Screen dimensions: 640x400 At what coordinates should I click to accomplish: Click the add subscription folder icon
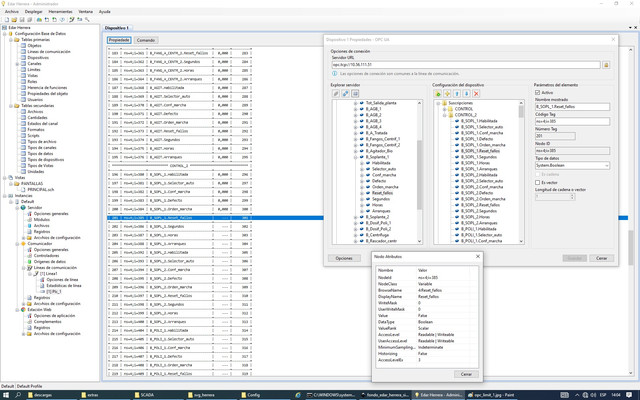tap(438, 94)
